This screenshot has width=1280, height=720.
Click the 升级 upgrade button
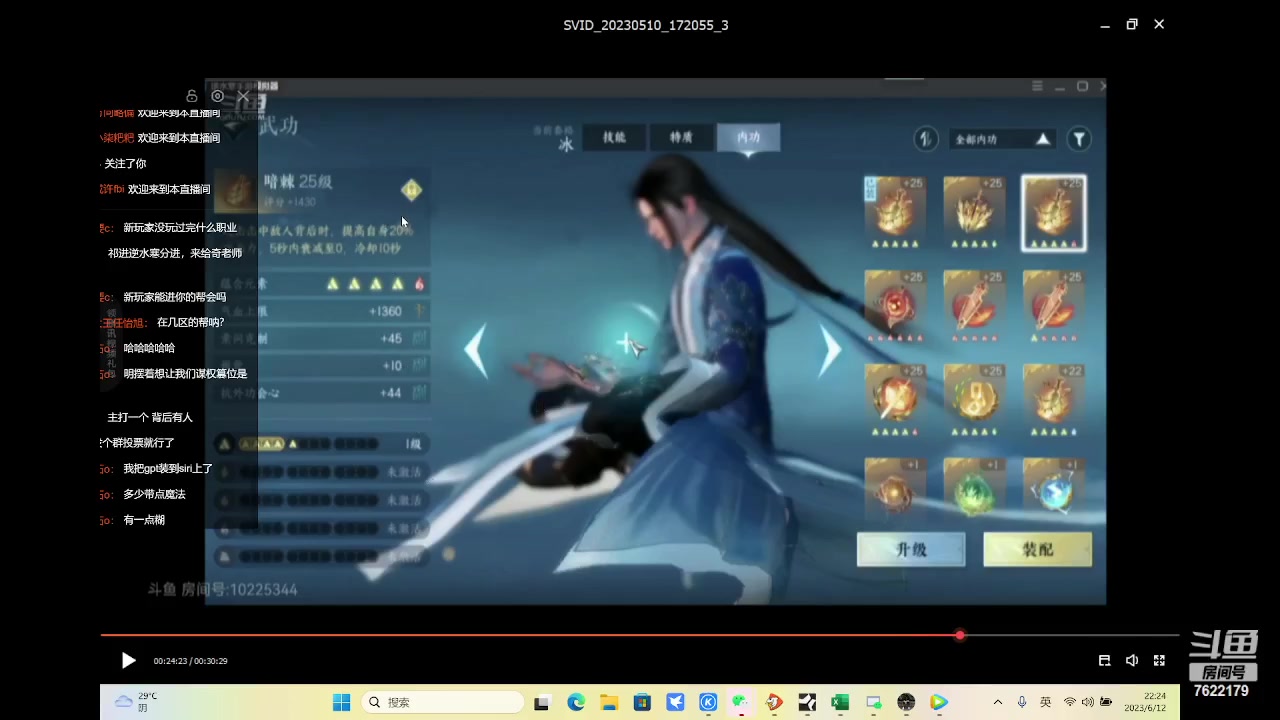point(911,549)
